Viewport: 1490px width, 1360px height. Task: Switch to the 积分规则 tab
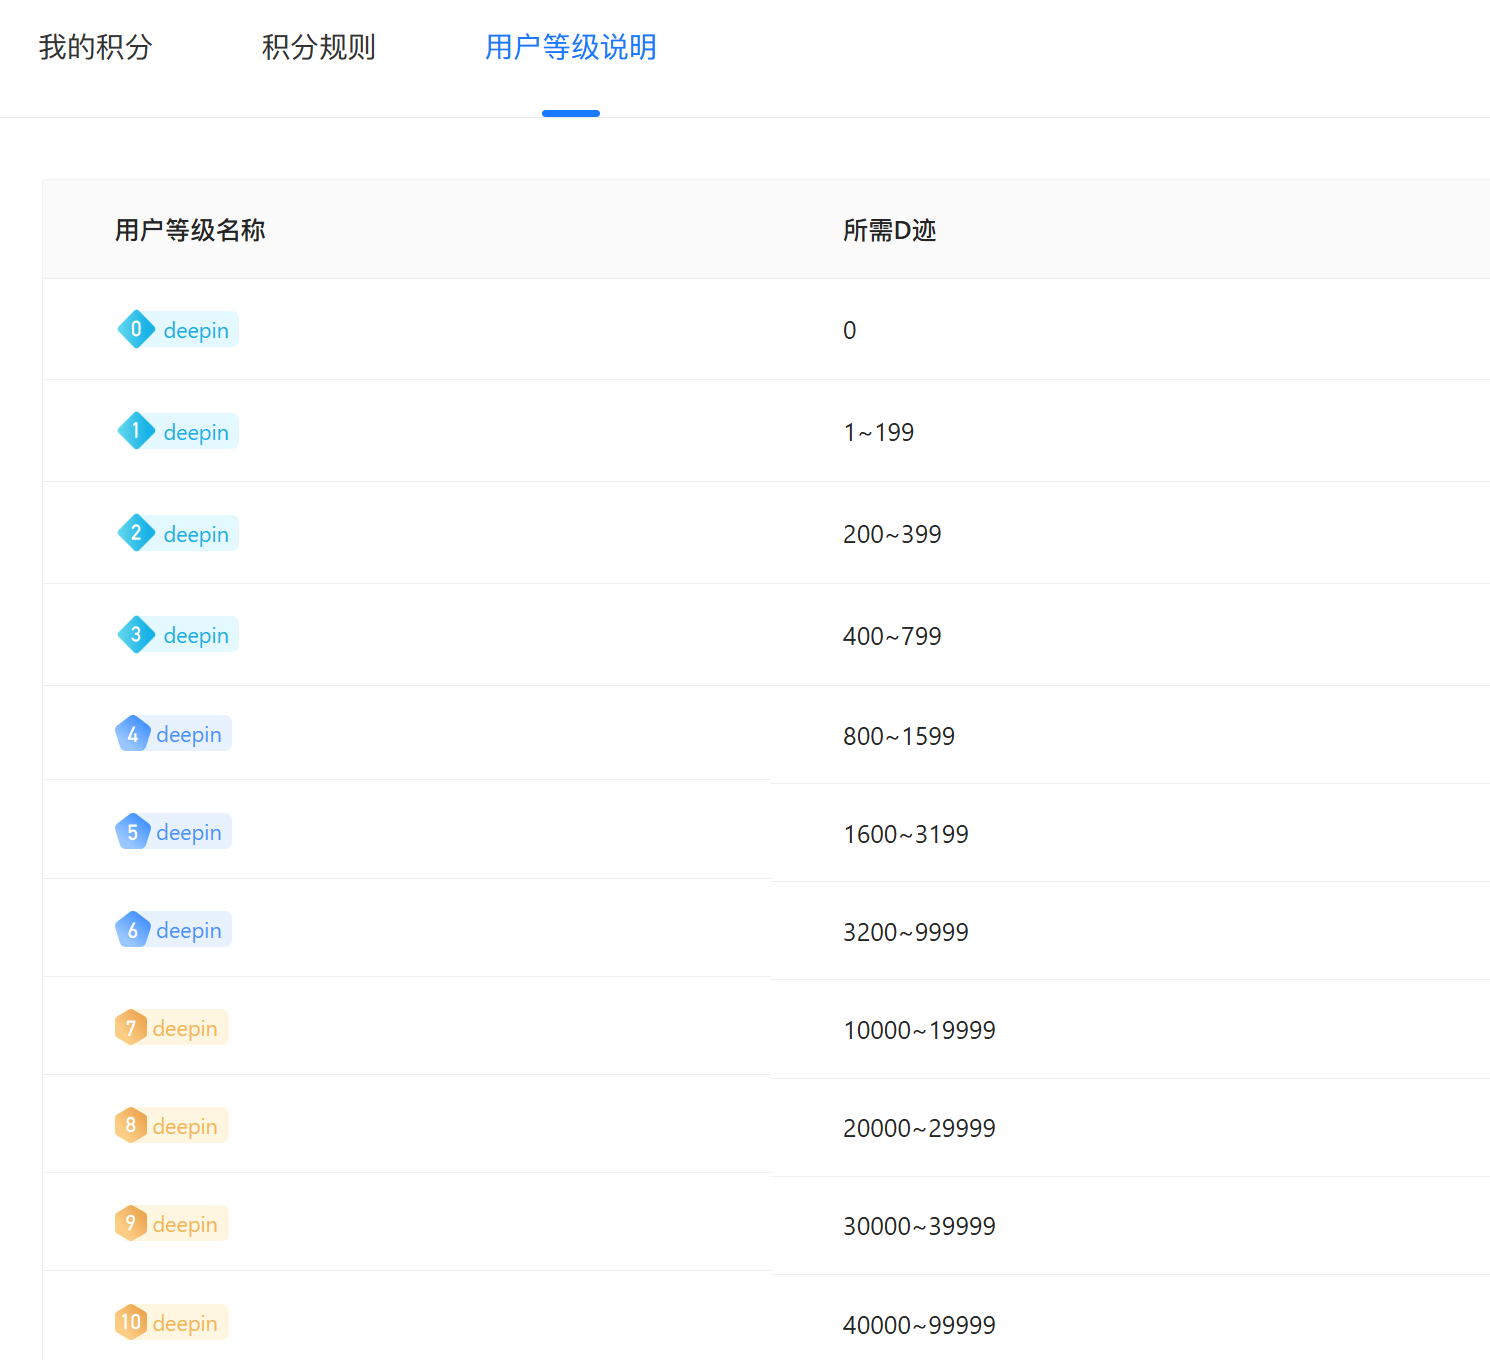(318, 47)
